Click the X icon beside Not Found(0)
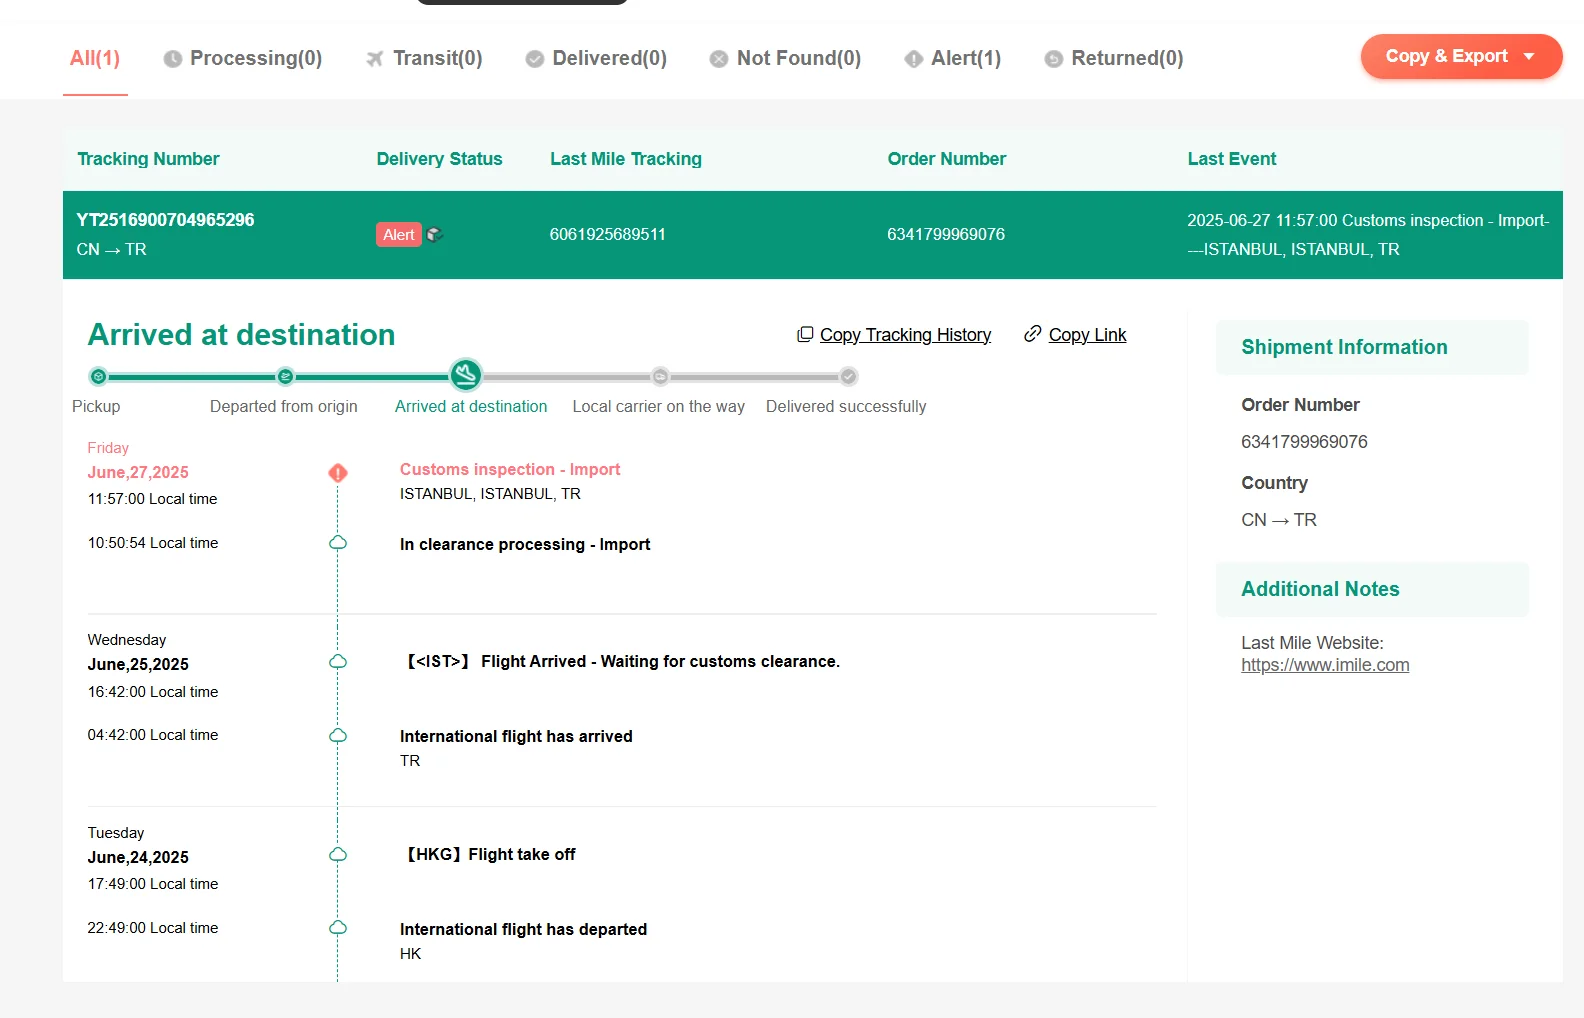1584x1018 pixels. click(x=719, y=59)
